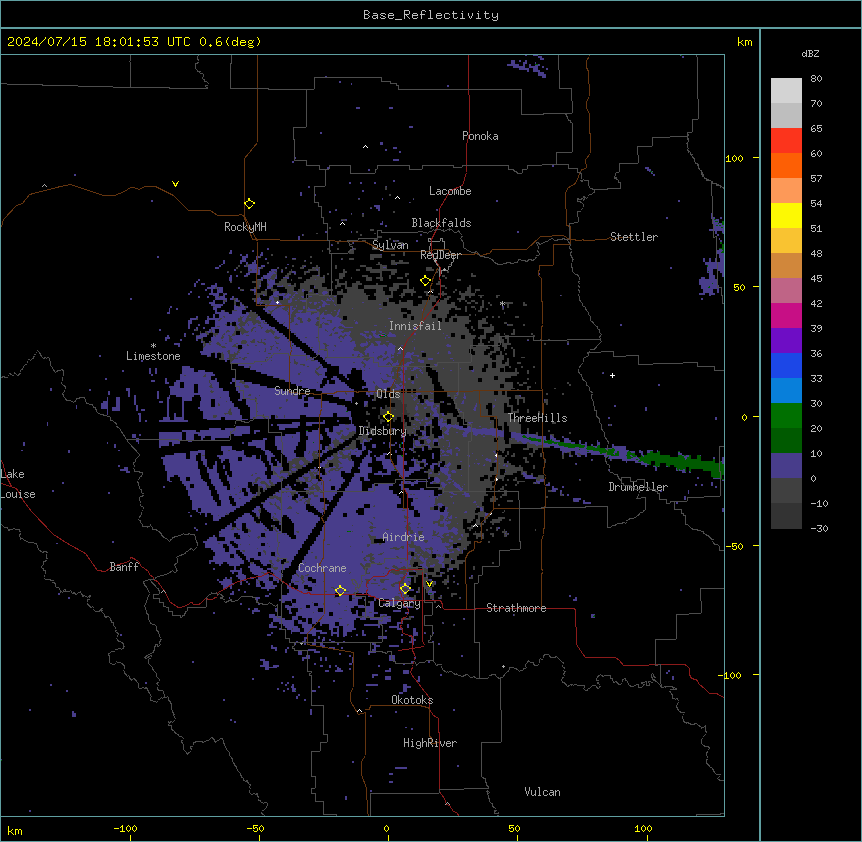Click the 65 value in dBZ legend

[816, 129]
